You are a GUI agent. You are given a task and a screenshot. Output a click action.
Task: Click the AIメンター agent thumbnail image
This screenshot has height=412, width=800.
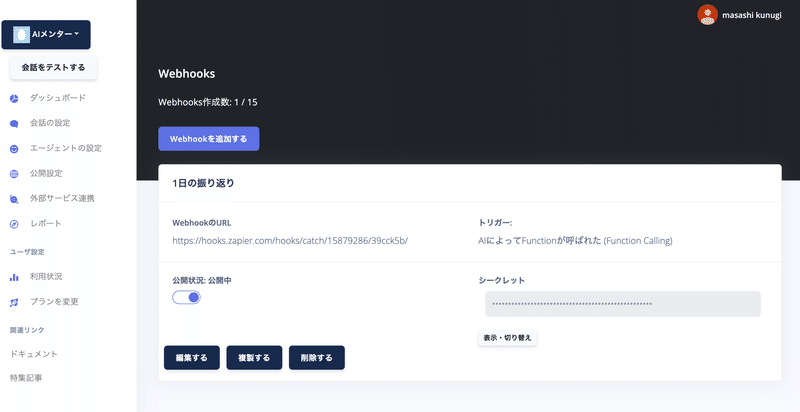[x=21, y=34]
